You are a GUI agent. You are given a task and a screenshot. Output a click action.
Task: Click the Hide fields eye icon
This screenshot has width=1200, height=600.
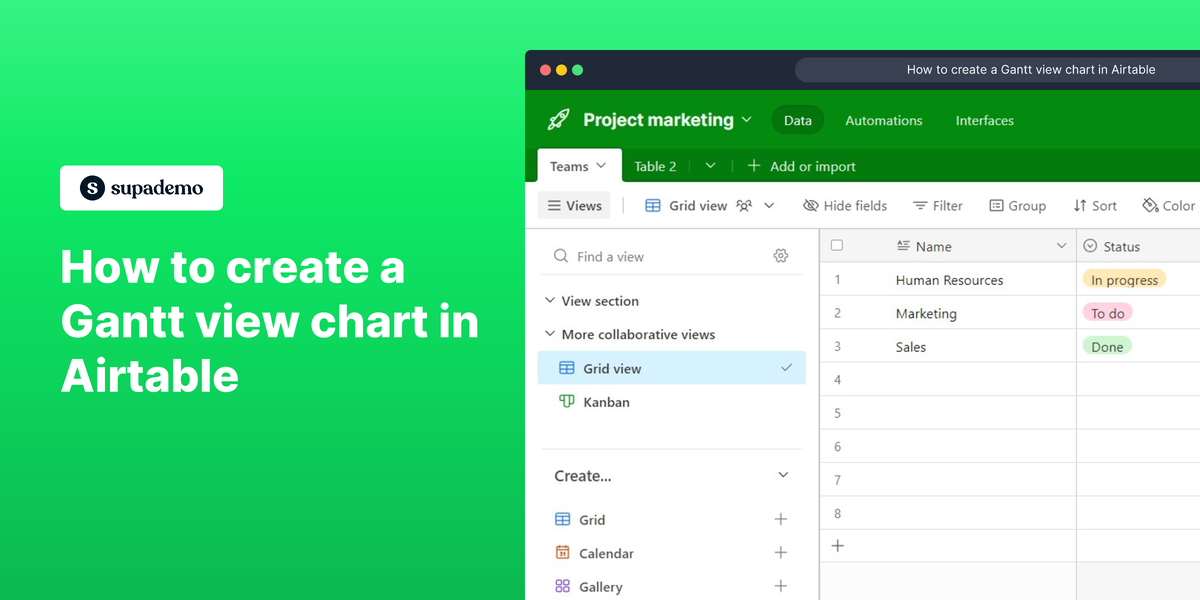(811, 205)
